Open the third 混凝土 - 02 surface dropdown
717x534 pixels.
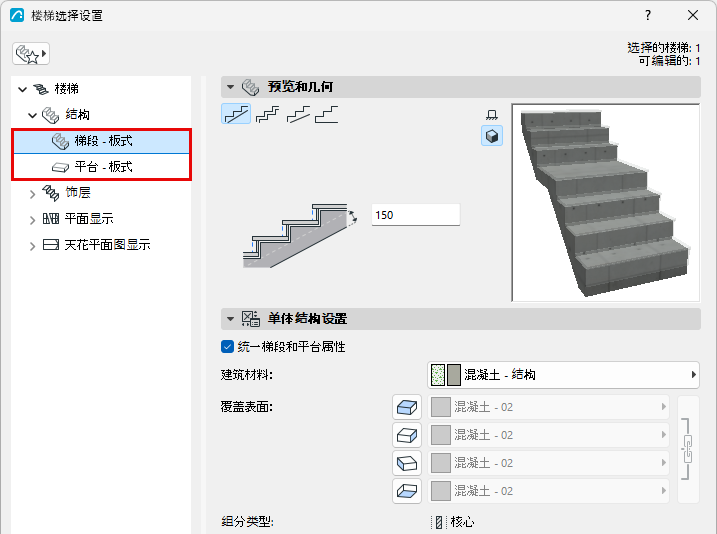[548, 463]
